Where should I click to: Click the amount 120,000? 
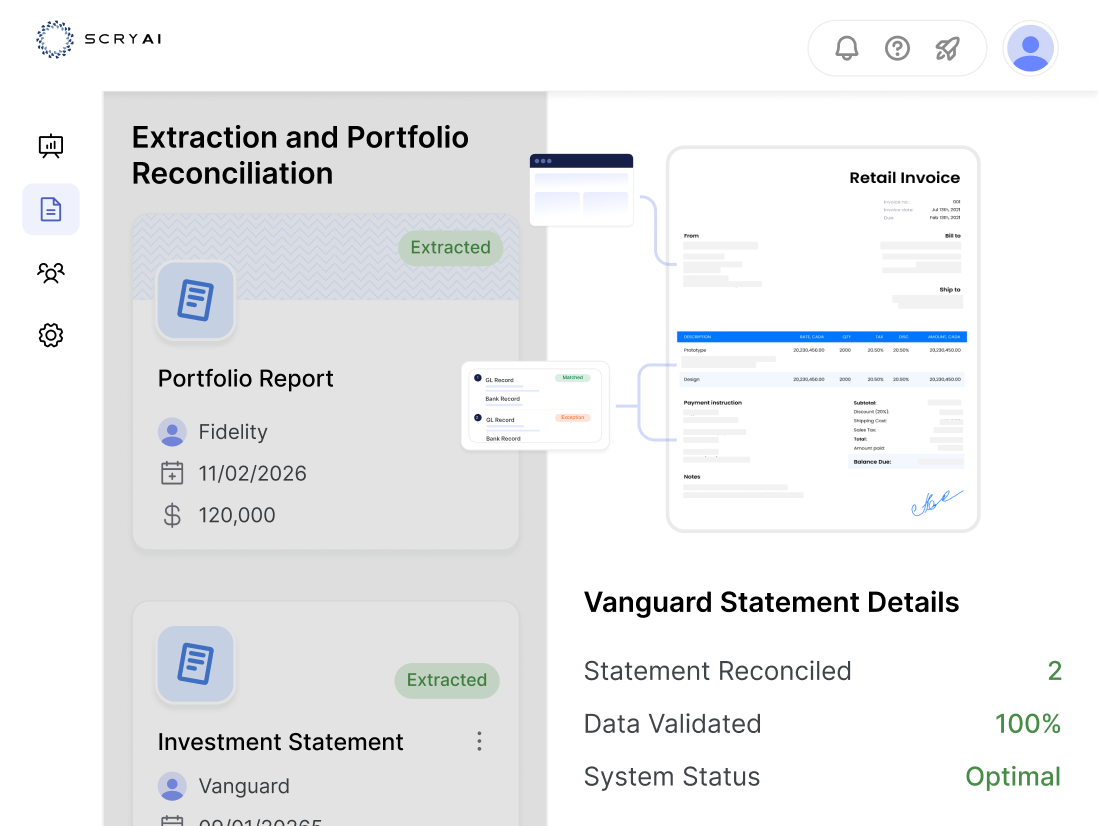point(237,515)
